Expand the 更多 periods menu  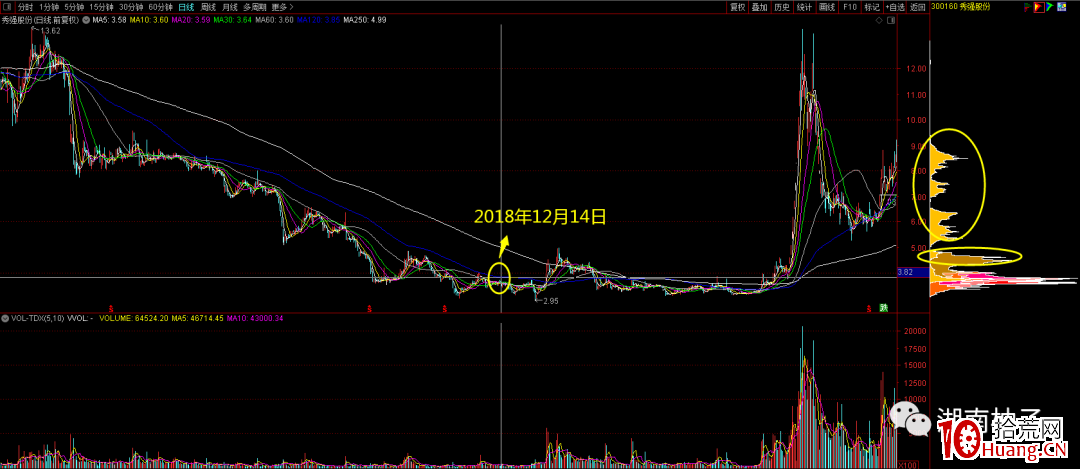[280, 7]
